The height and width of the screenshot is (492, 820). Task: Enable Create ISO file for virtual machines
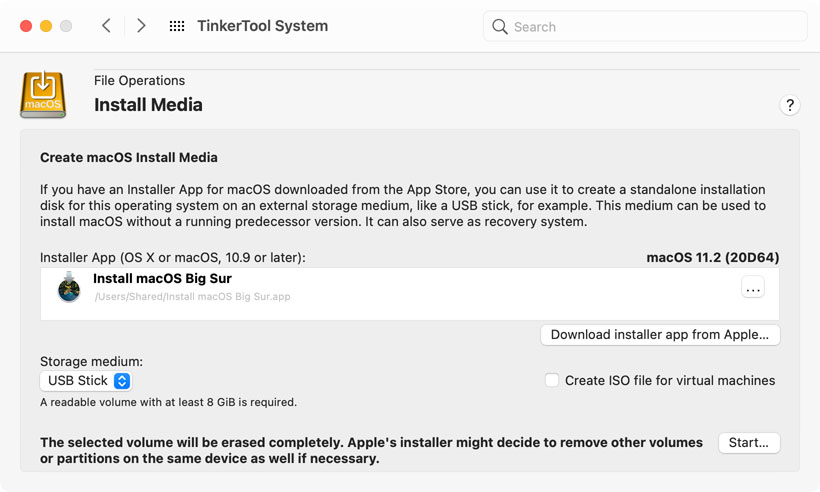click(x=552, y=380)
